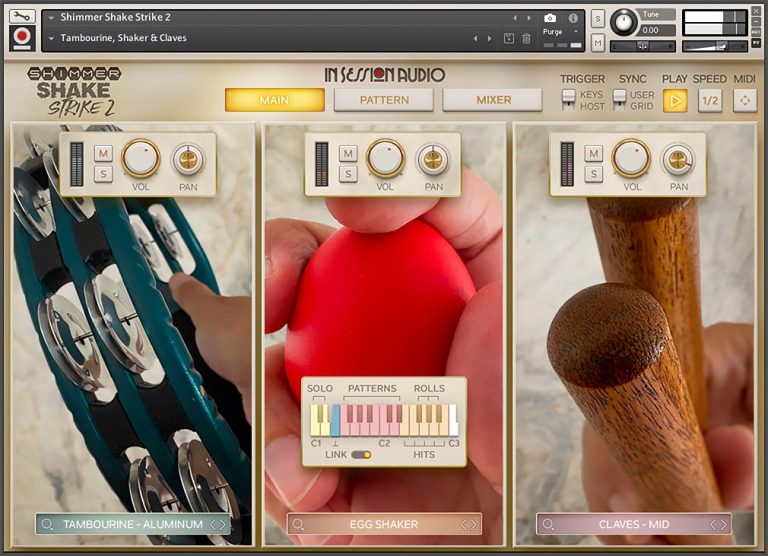The width and height of the screenshot is (768, 556).
Task: Click the Tambourine - Aluminum instrument selector
Action: click(x=132, y=524)
